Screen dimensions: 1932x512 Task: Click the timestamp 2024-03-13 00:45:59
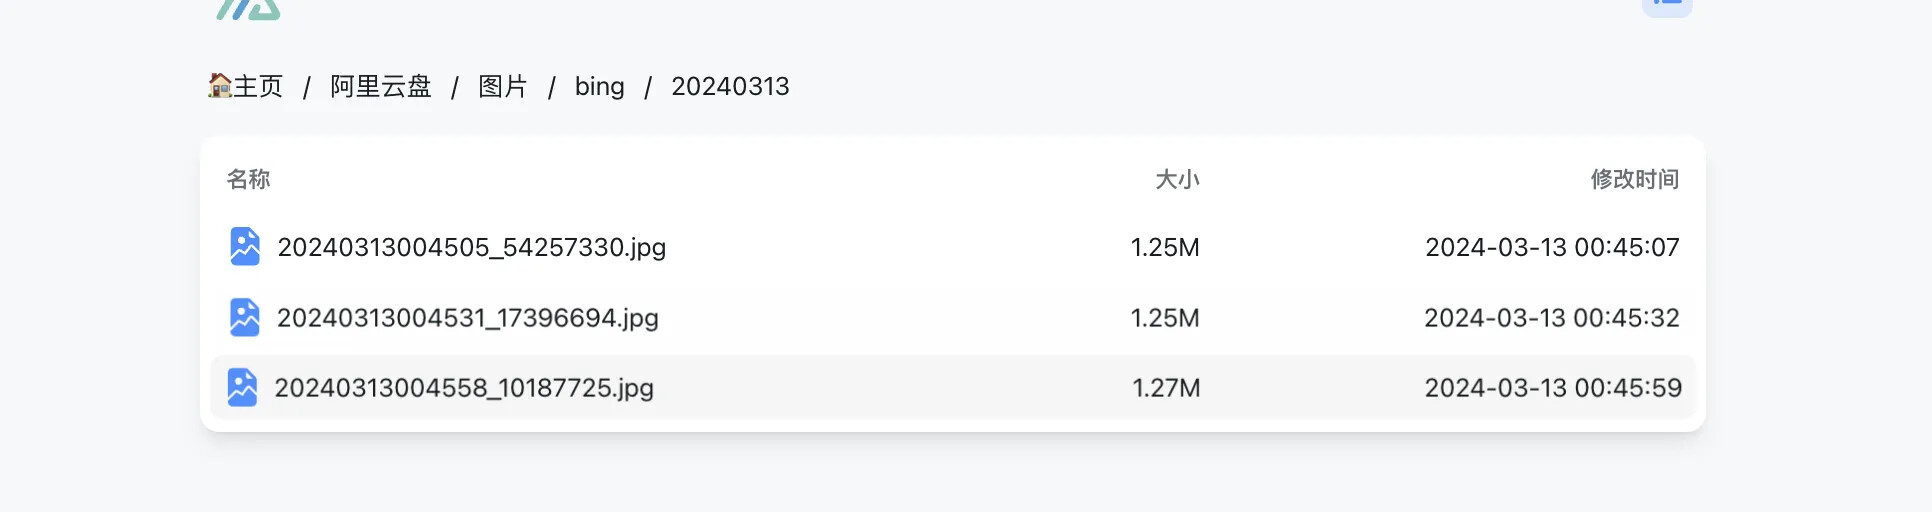point(1553,388)
